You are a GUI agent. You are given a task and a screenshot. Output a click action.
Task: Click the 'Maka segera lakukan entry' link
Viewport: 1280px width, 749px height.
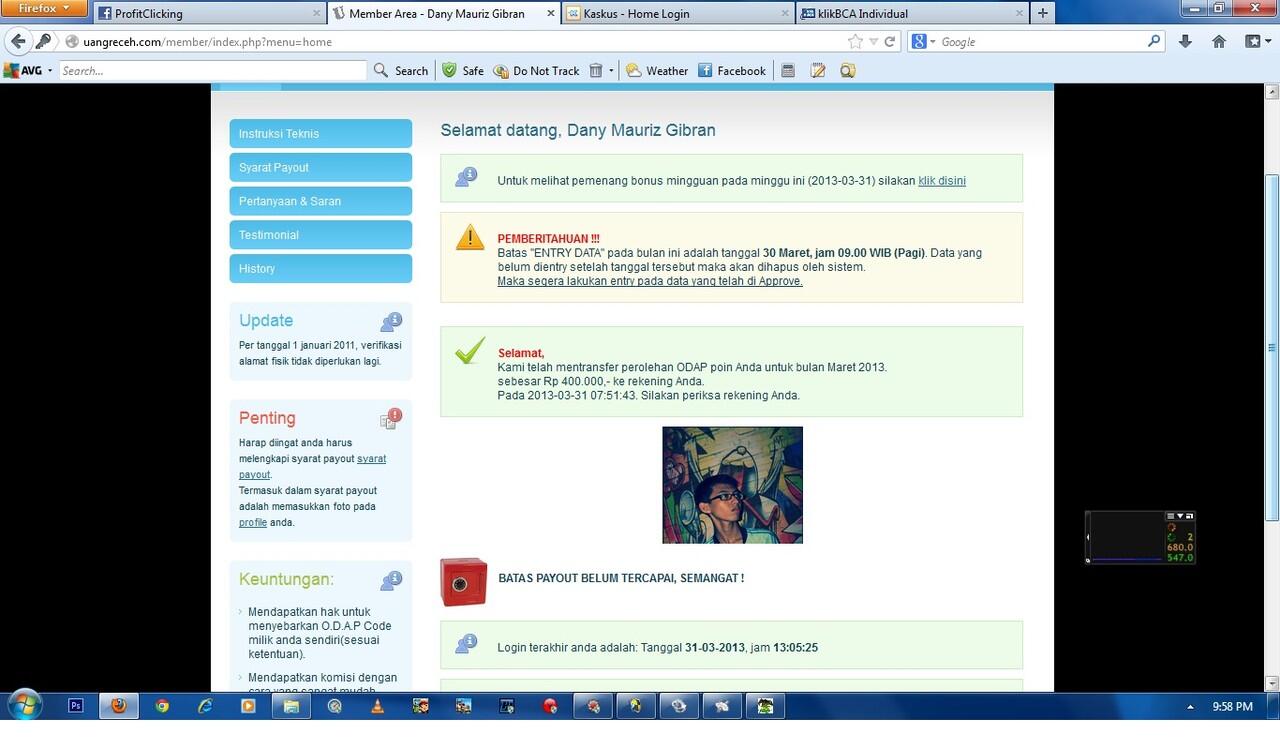point(650,281)
